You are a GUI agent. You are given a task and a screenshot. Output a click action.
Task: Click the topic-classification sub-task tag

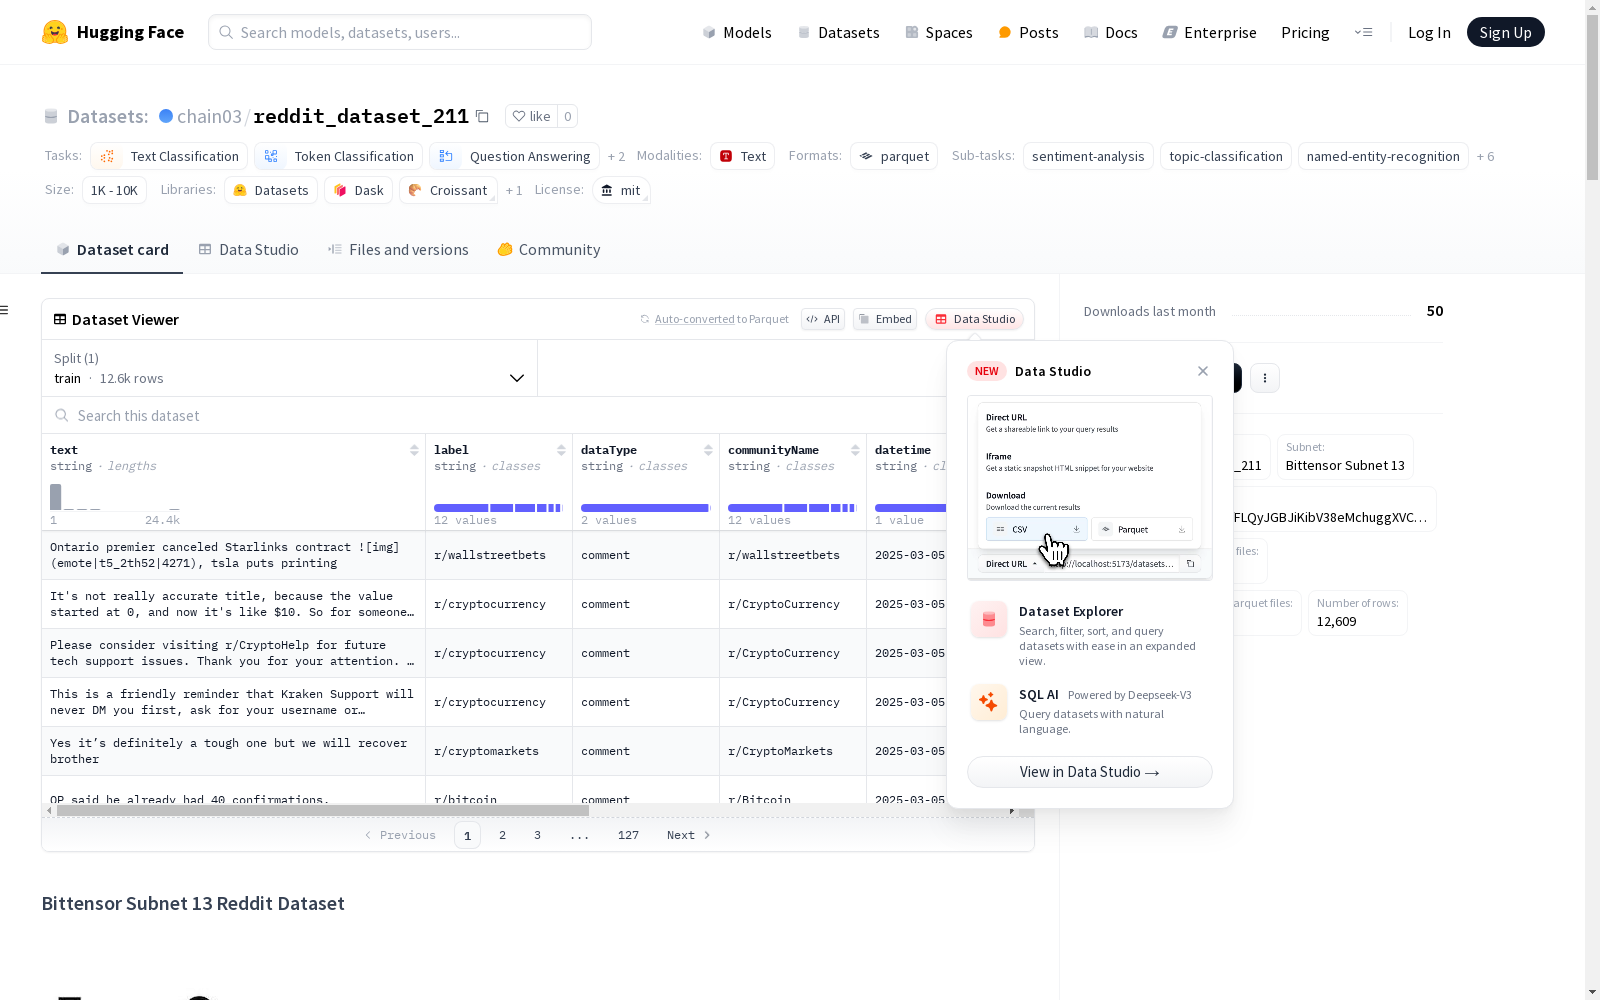click(x=1226, y=156)
